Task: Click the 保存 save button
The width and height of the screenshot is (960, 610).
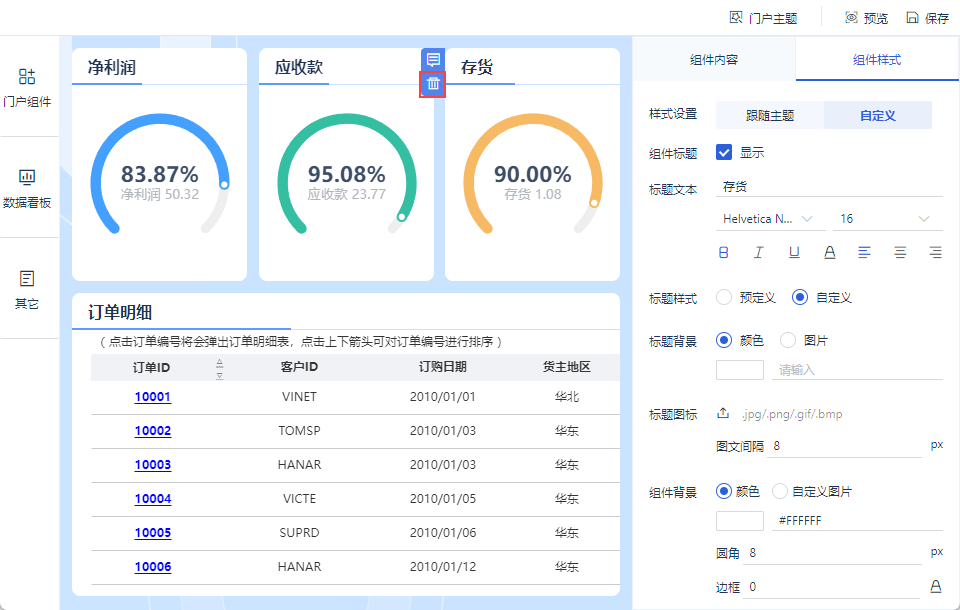Action: pyautogui.click(x=927, y=18)
